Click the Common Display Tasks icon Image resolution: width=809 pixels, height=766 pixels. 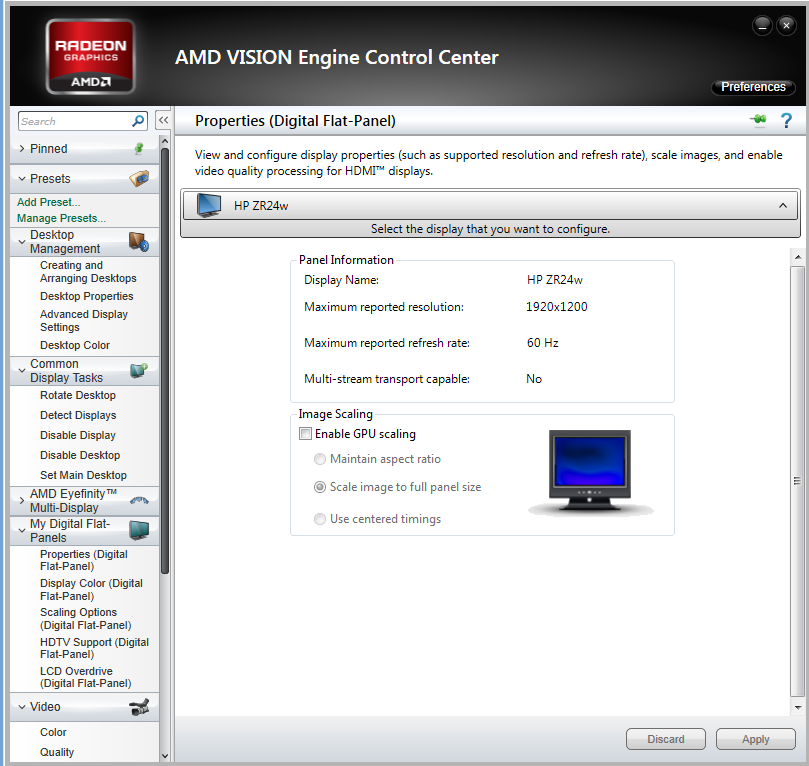pyautogui.click(x=139, y=370)
